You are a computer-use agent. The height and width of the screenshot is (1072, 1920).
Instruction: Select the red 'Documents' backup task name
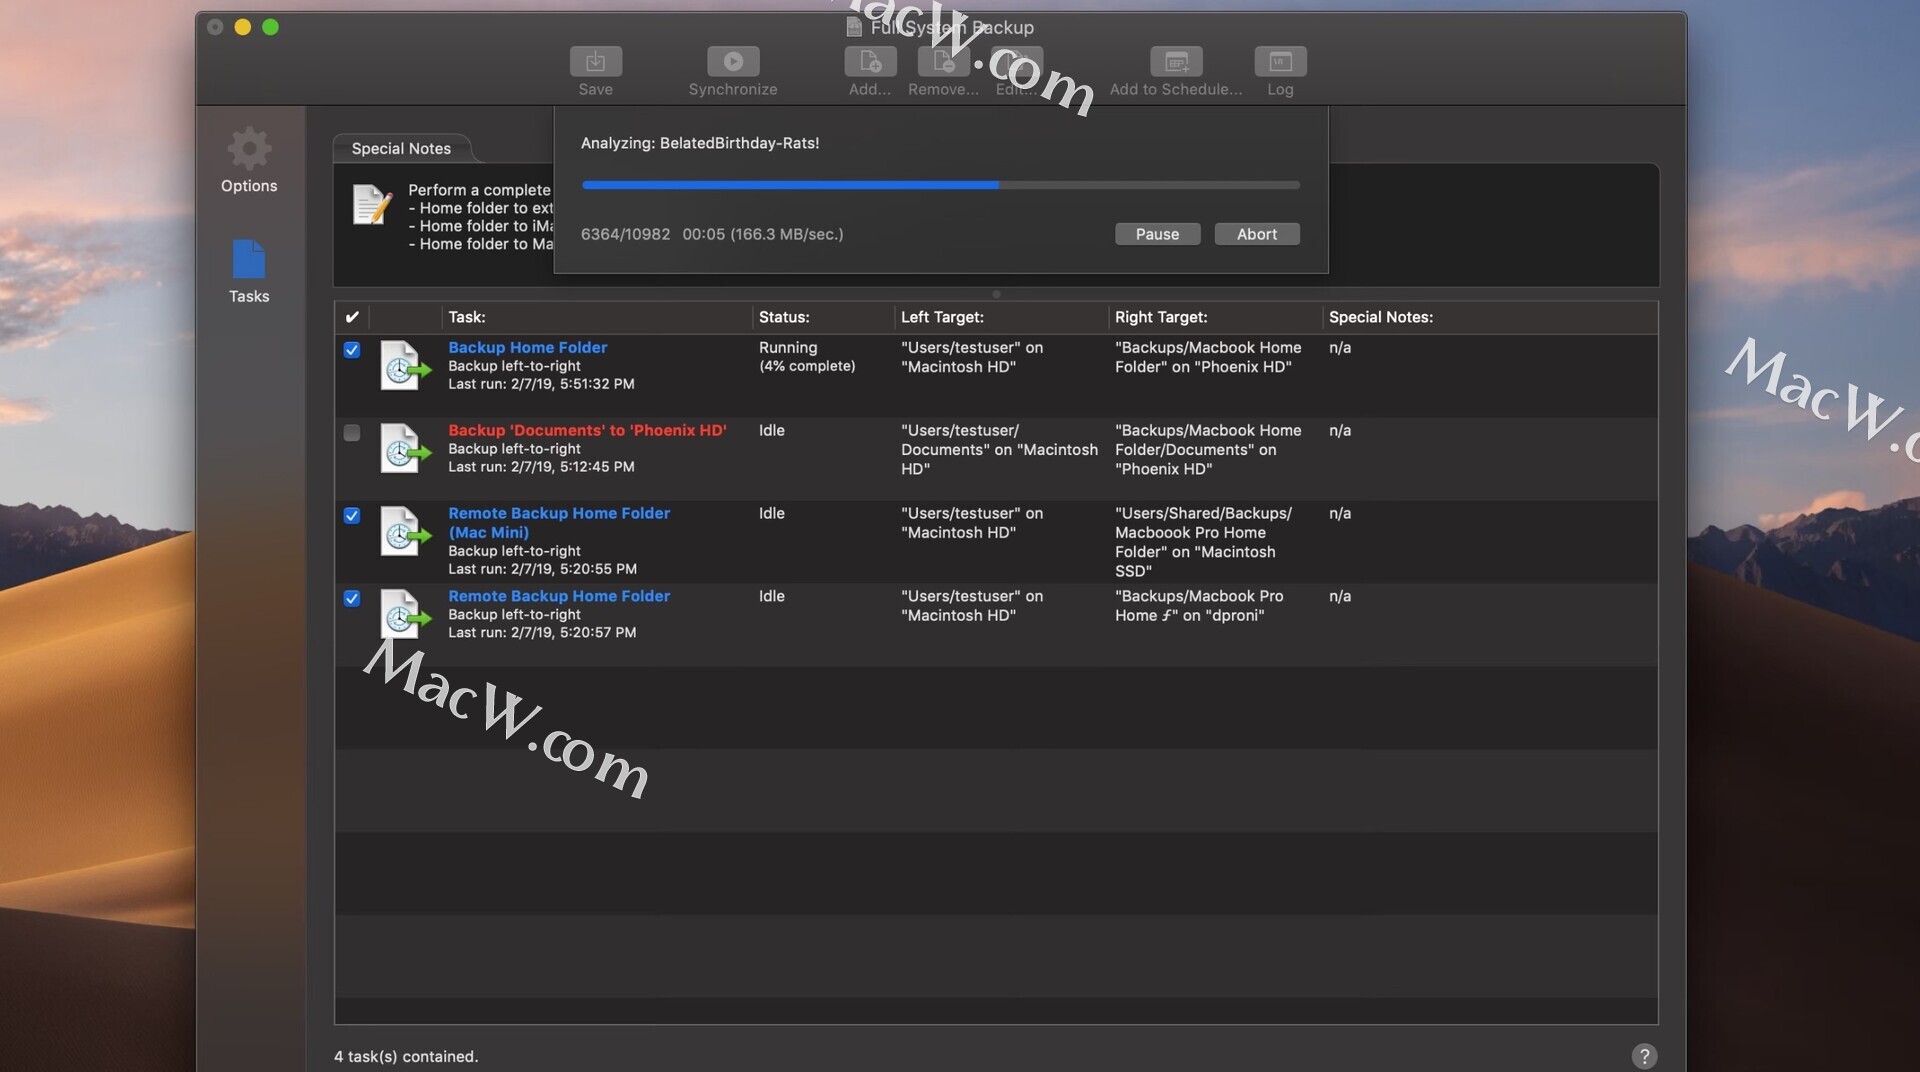click(x=587, y=430)
